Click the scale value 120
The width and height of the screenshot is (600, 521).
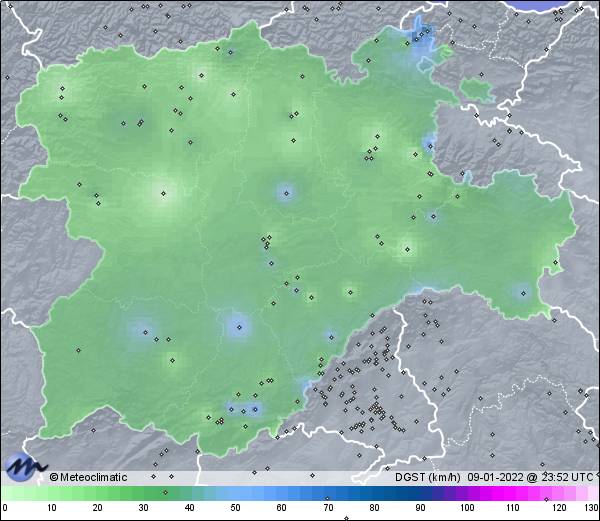pos(559,508)
